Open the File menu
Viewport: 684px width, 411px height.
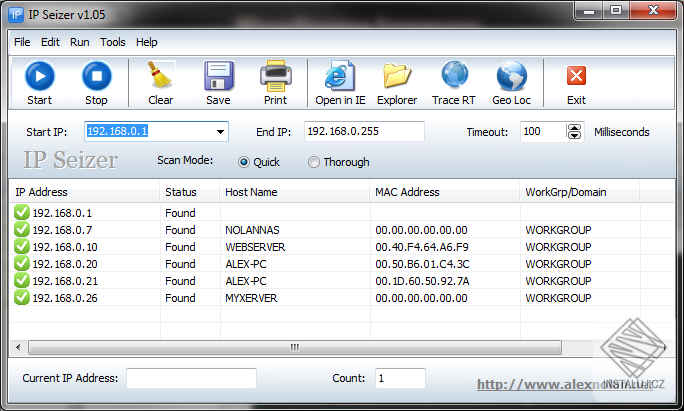coord(22,42)
